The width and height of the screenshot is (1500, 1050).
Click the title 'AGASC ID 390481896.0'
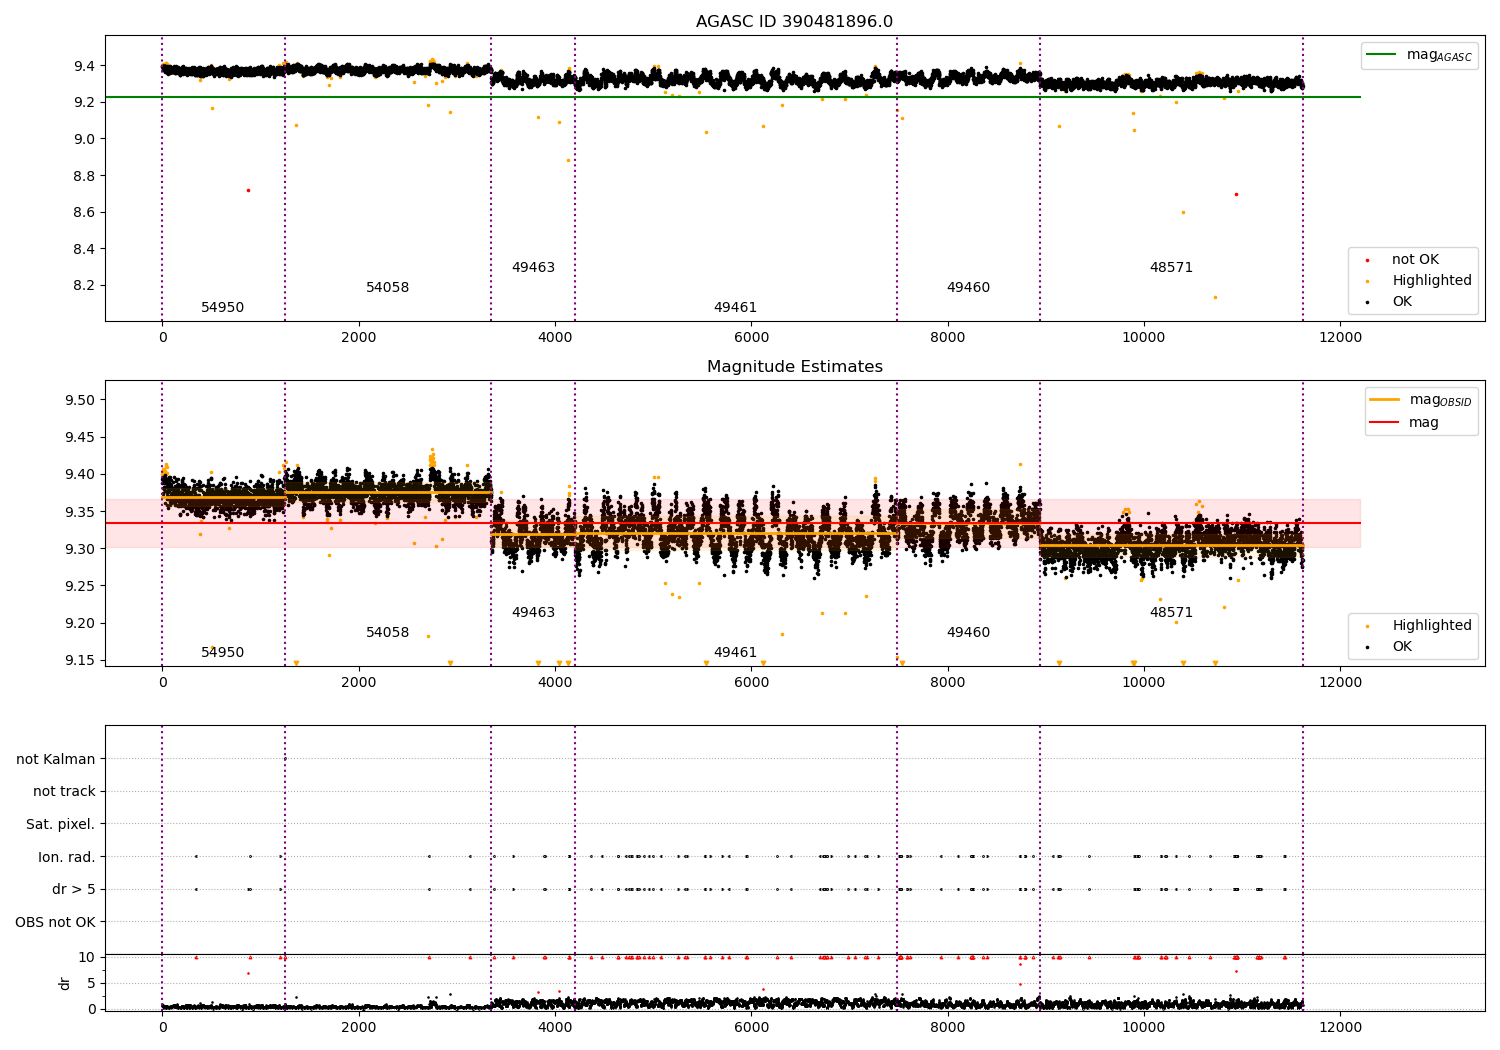click(794, 22)
